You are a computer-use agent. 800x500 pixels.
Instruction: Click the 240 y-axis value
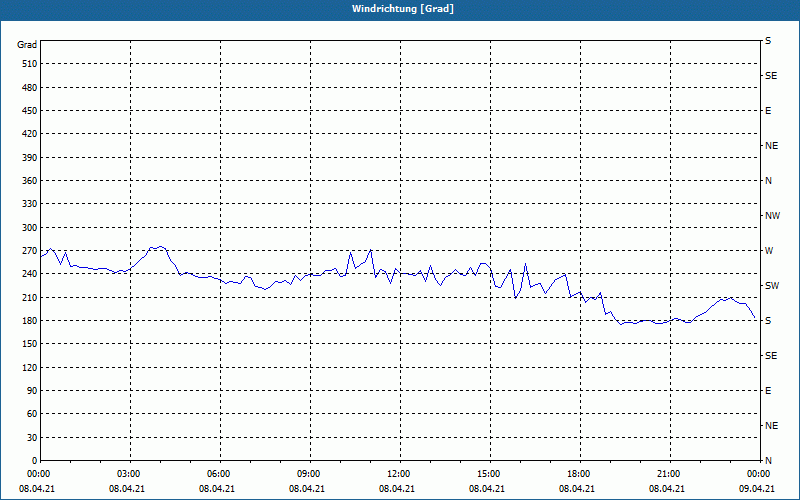[30, 274]
